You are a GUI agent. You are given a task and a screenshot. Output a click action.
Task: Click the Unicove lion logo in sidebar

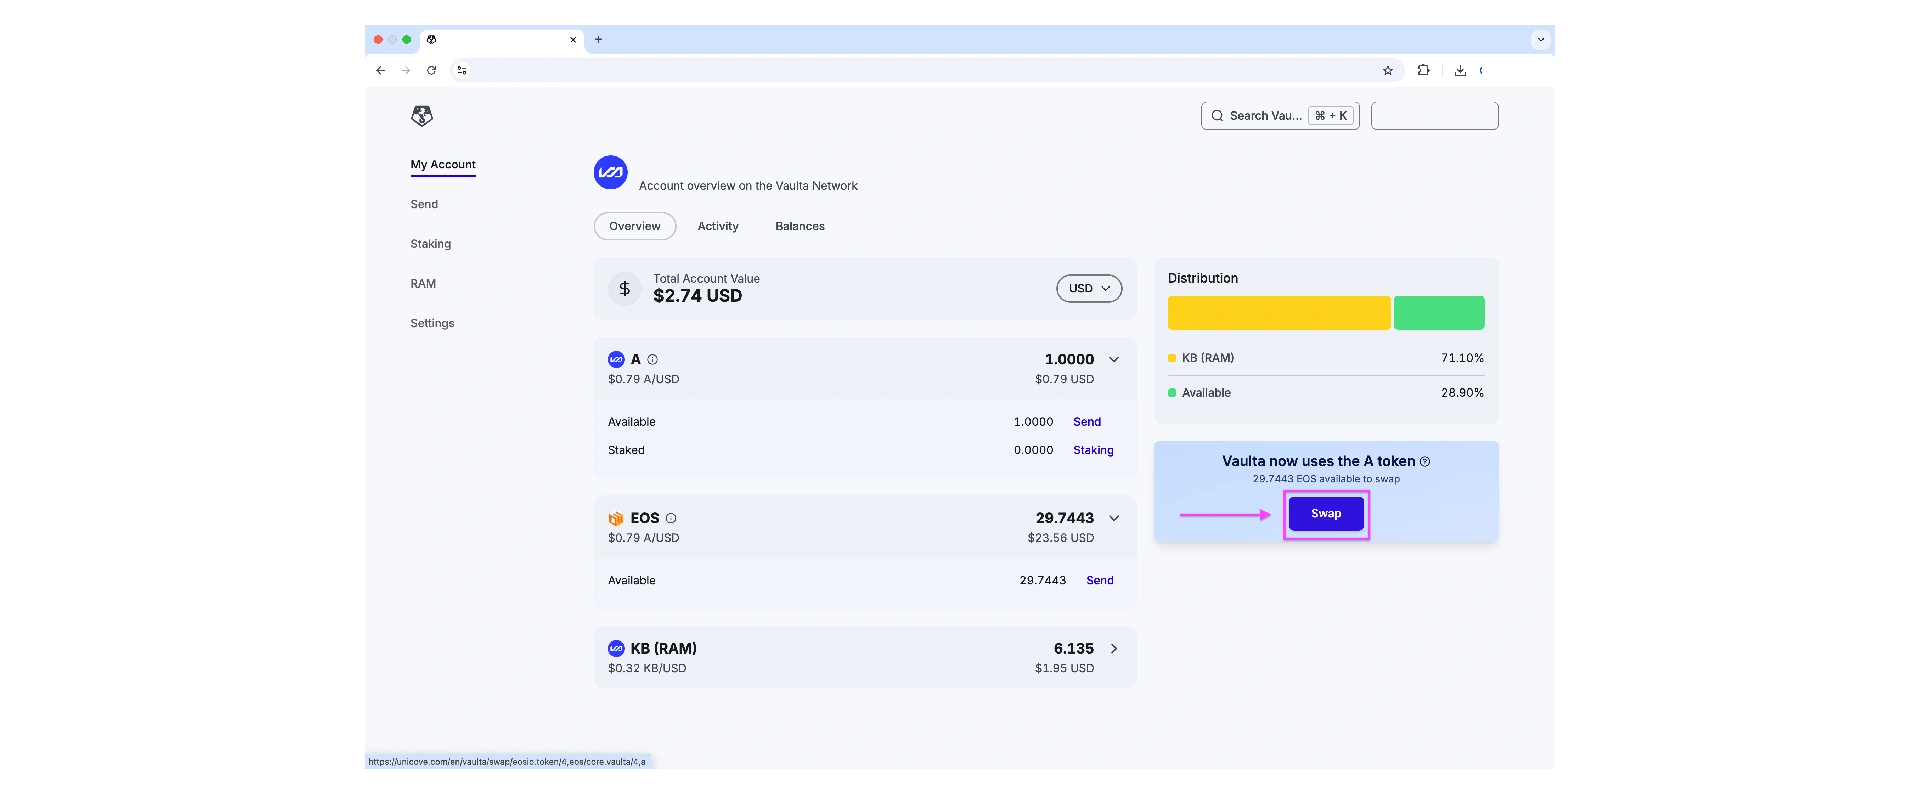click(x=422, y=116)
